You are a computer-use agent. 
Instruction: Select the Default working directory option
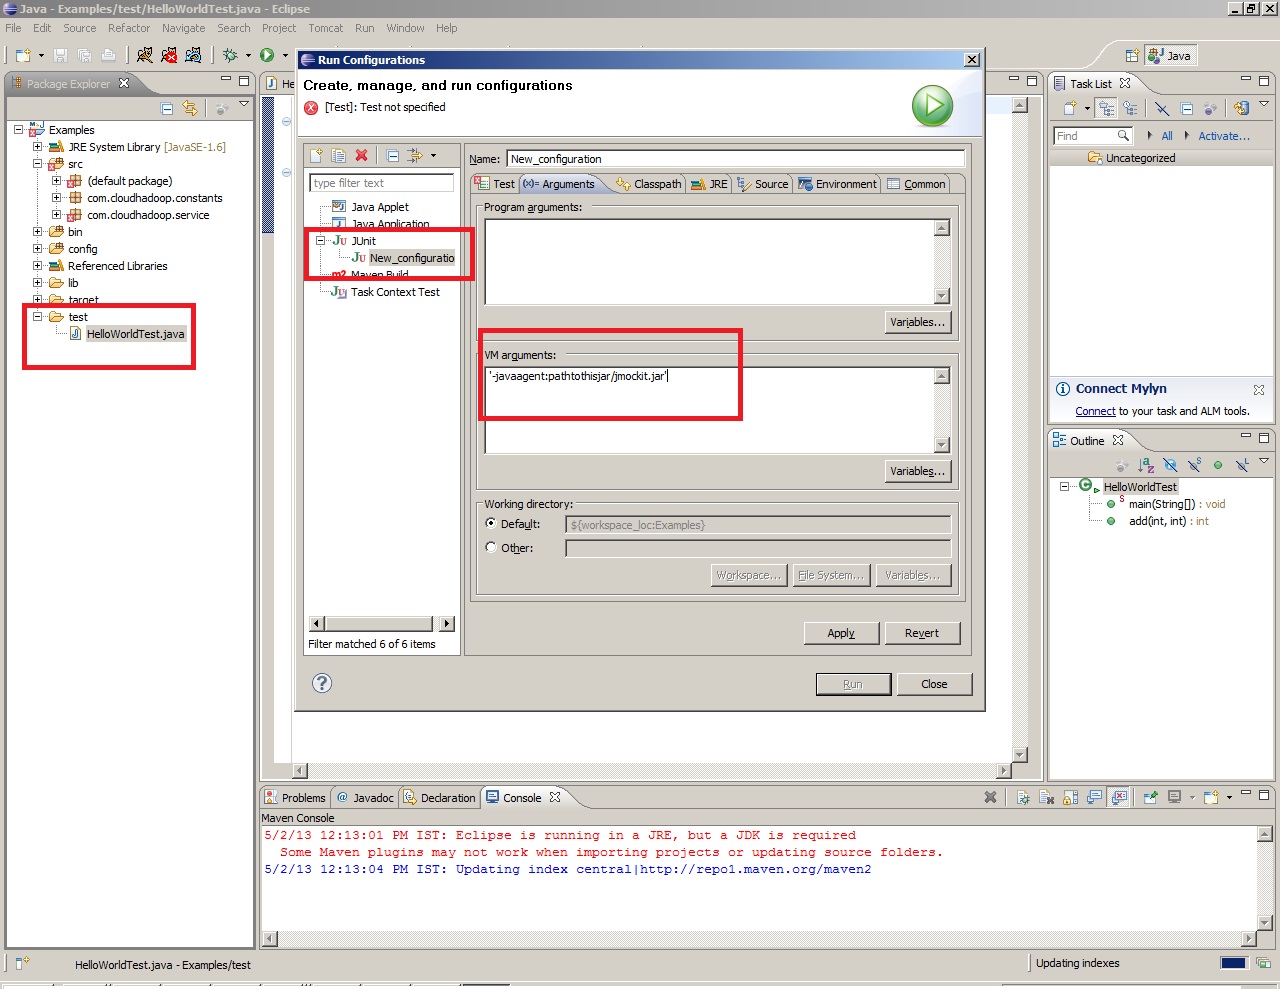coord(491,523)
